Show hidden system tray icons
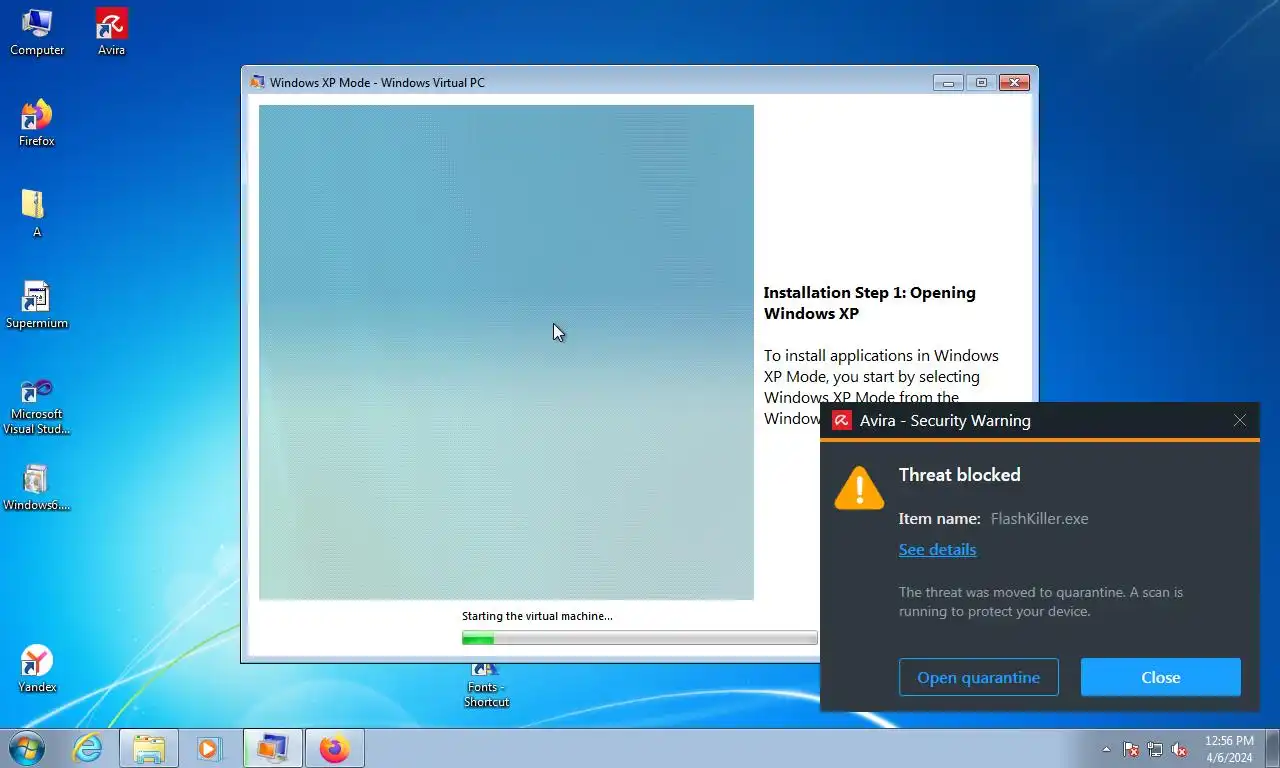This screenshot has width=1280, height=768. click(1106, 749)
